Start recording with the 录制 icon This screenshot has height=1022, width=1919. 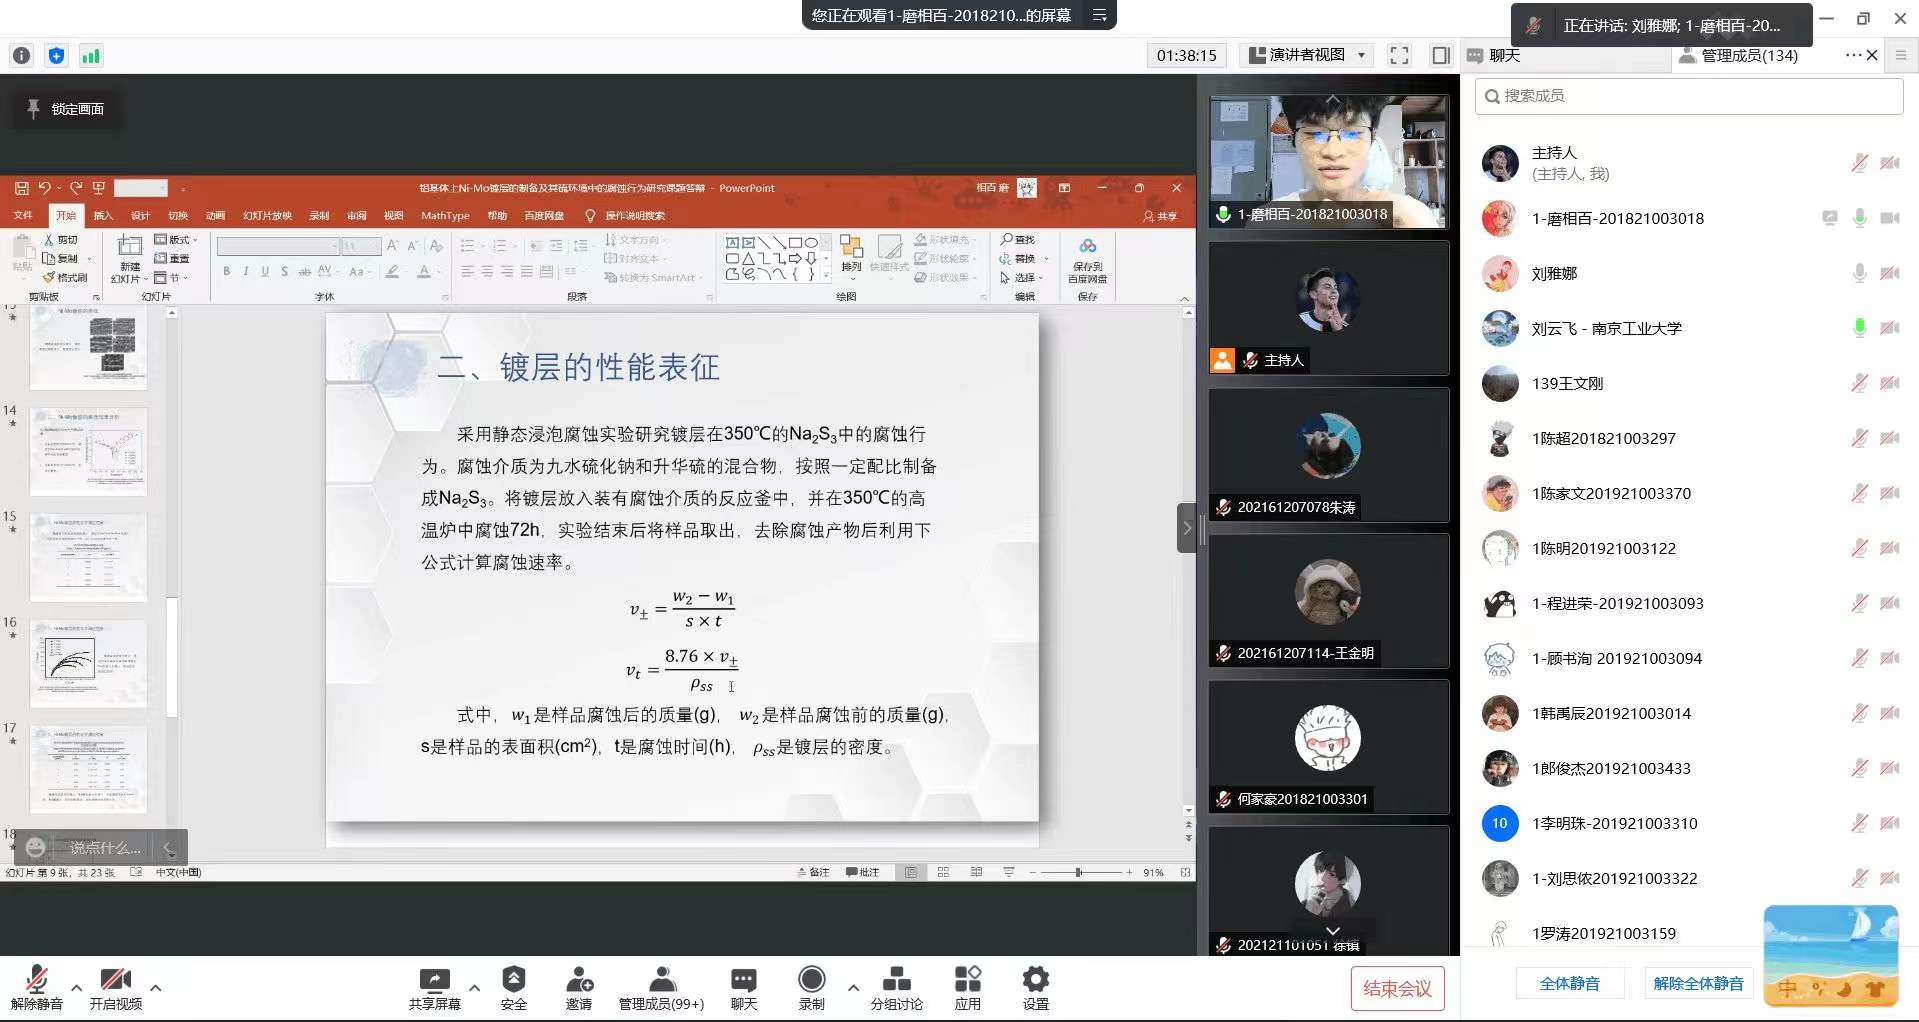point(811,980)
